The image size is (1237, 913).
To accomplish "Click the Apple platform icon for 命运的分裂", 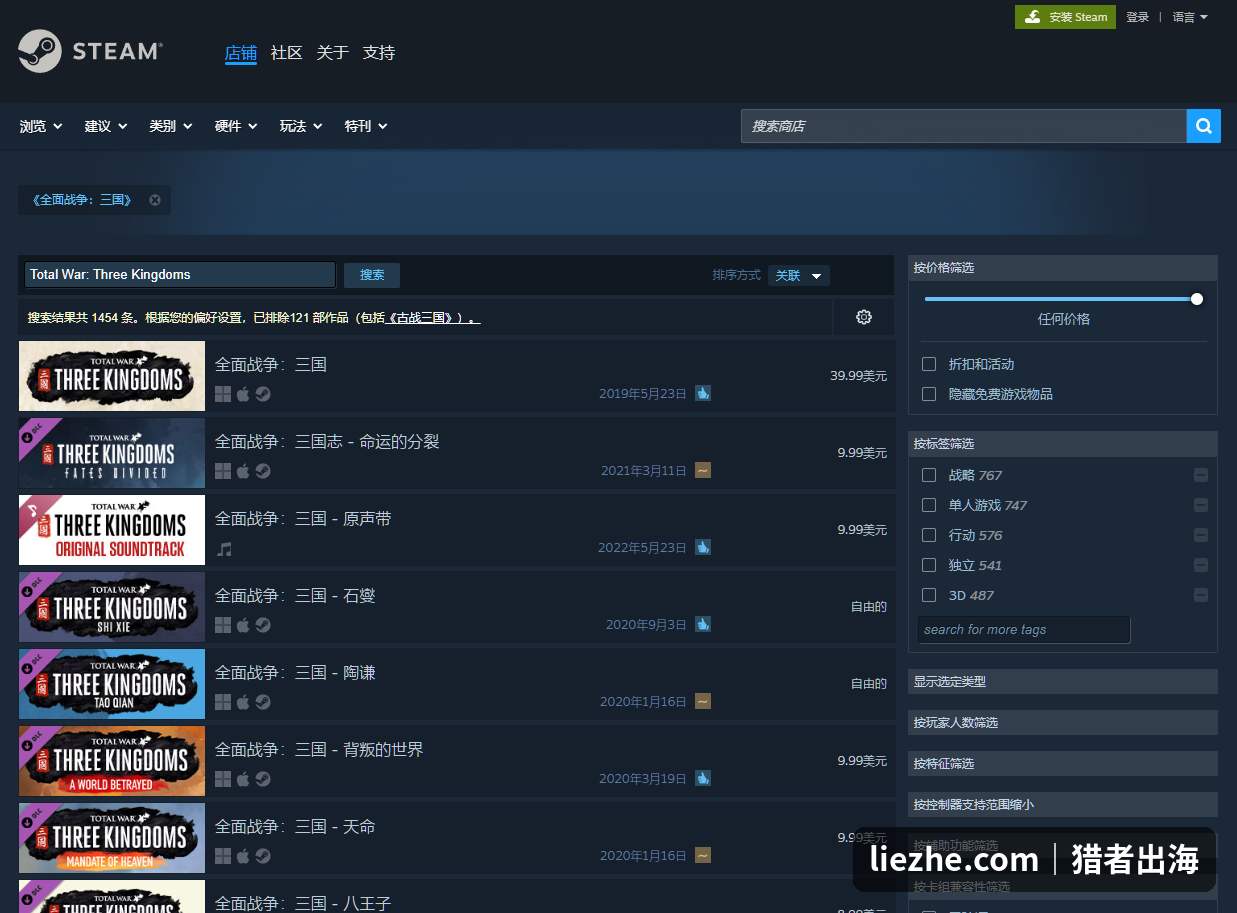I will coord(243,471).
